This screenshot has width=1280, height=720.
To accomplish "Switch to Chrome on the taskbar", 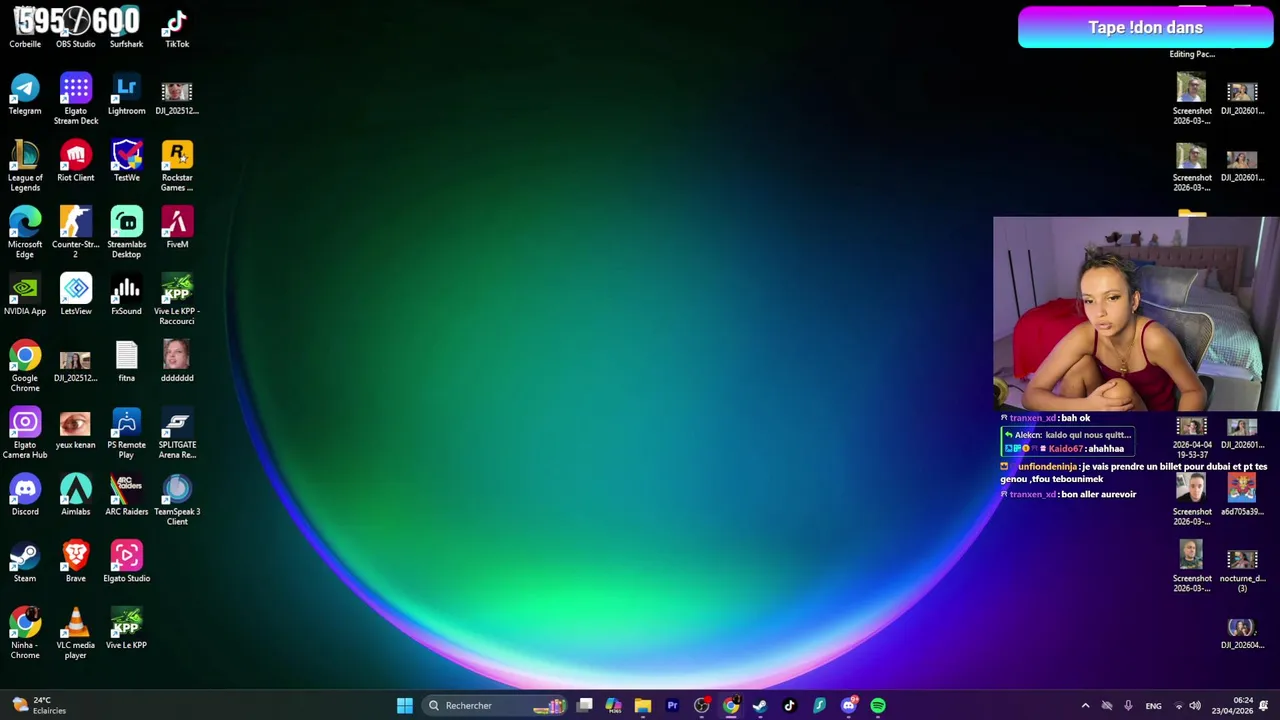I will [x=731, y=706].
